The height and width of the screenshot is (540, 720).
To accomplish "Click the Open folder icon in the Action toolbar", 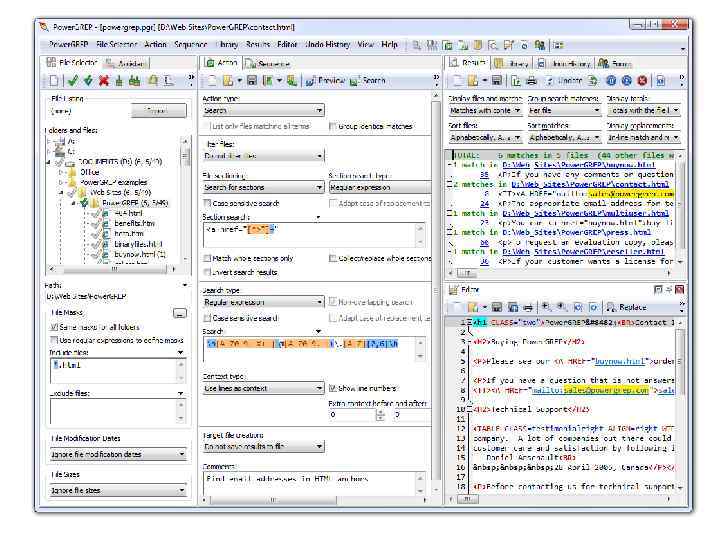I will [228, 81].
